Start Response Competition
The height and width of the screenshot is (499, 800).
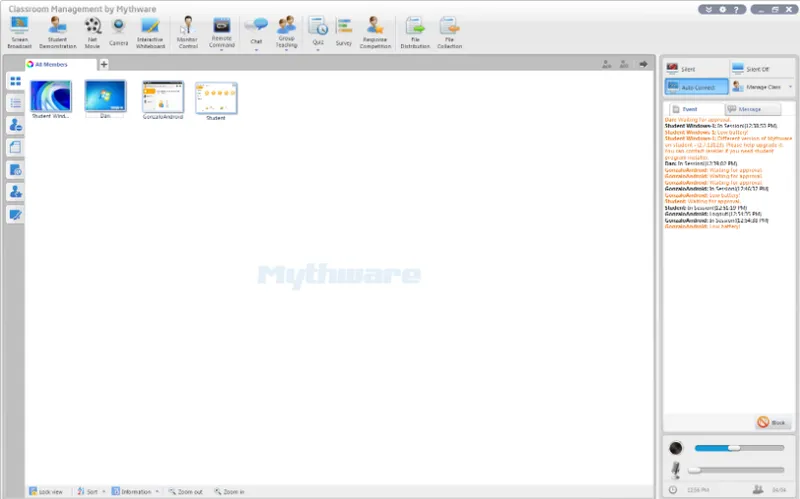pos(375,32)
